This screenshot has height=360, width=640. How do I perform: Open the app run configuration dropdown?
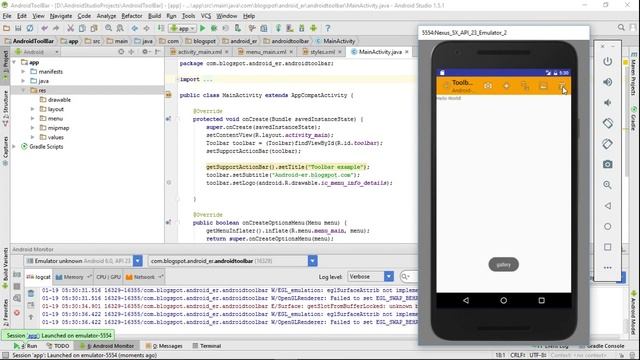point(182,28)
